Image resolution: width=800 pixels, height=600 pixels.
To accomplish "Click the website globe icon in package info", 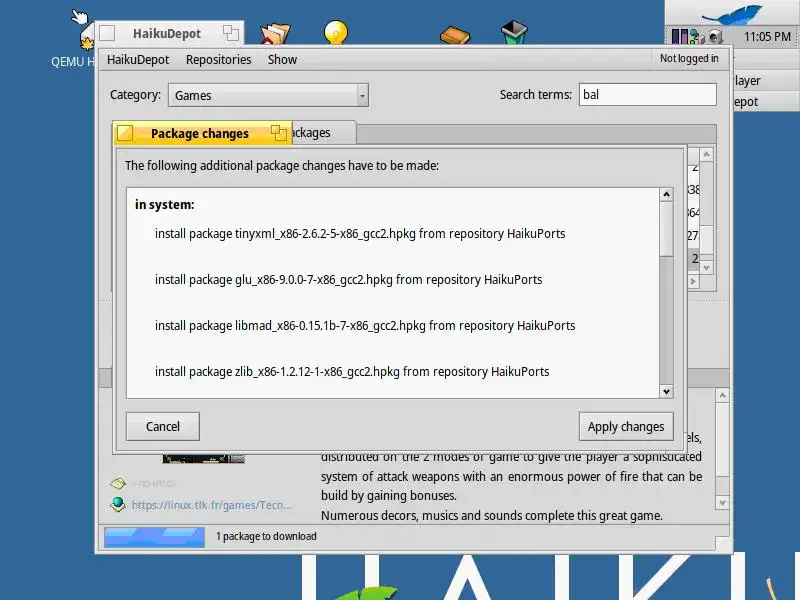I will pyautogui.click(x=118, y=505).
